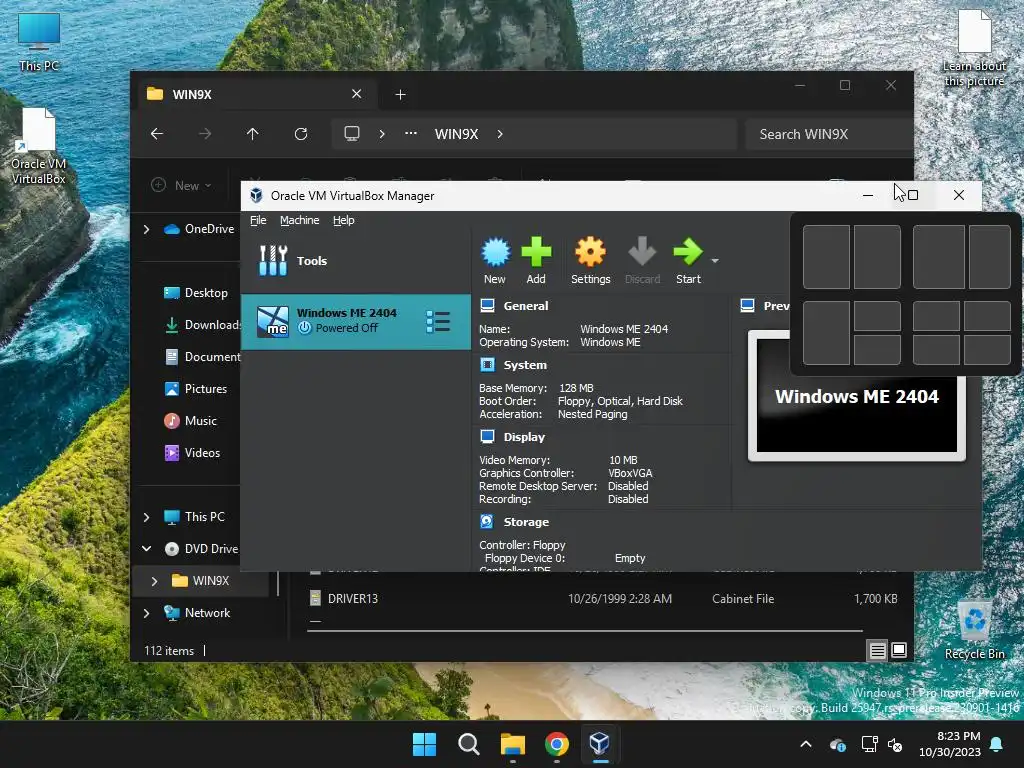Open the Recycle Bin desktop icon

tap(974, 631)
